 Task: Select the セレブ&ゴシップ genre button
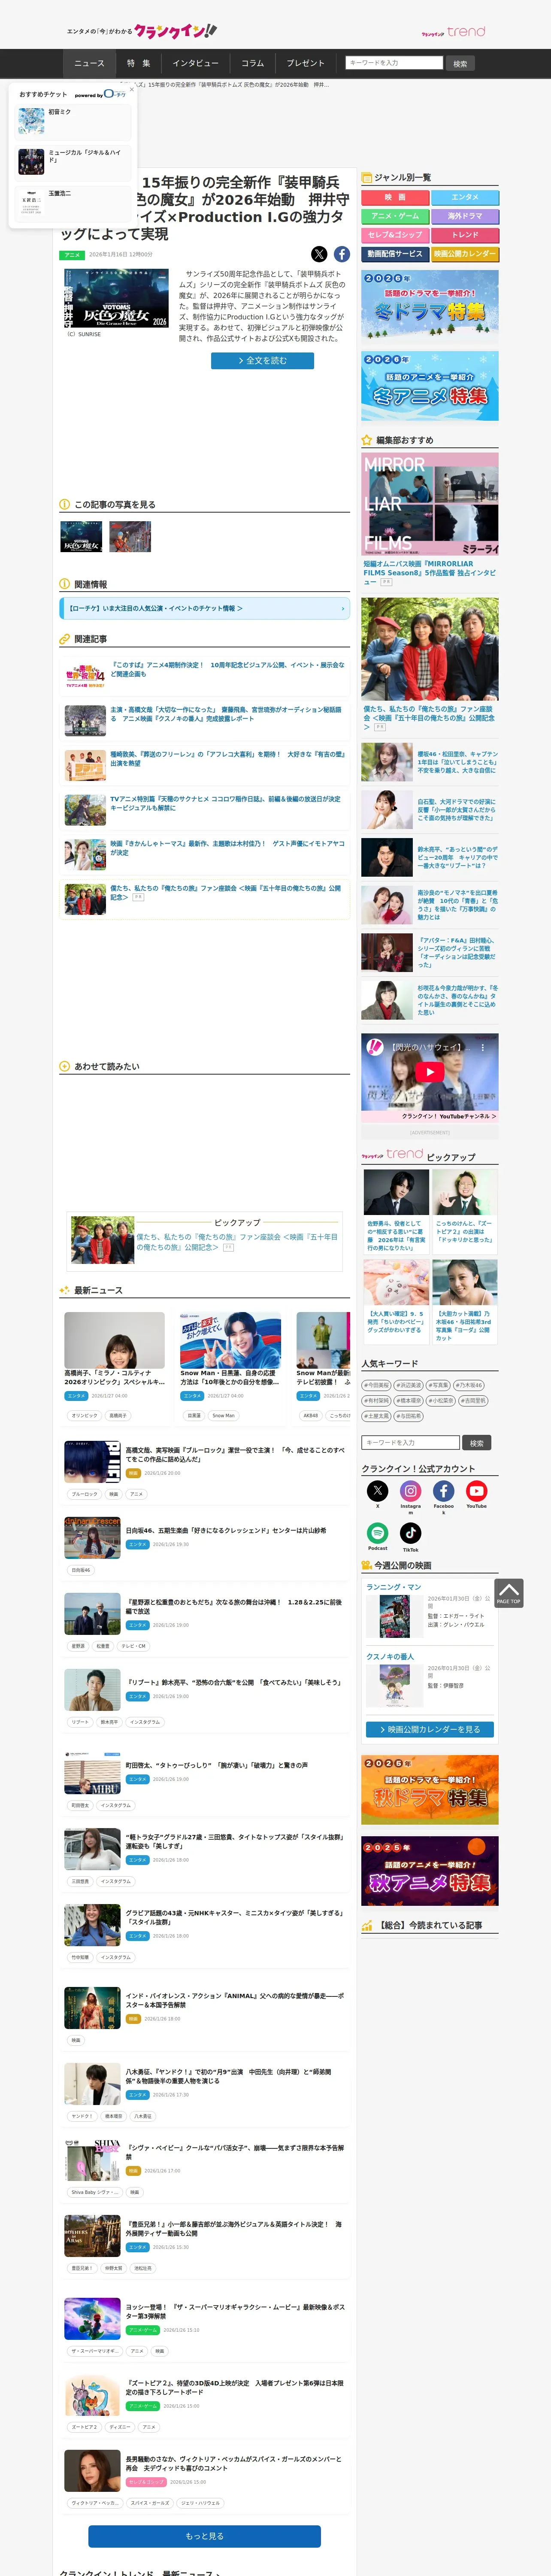395,235
